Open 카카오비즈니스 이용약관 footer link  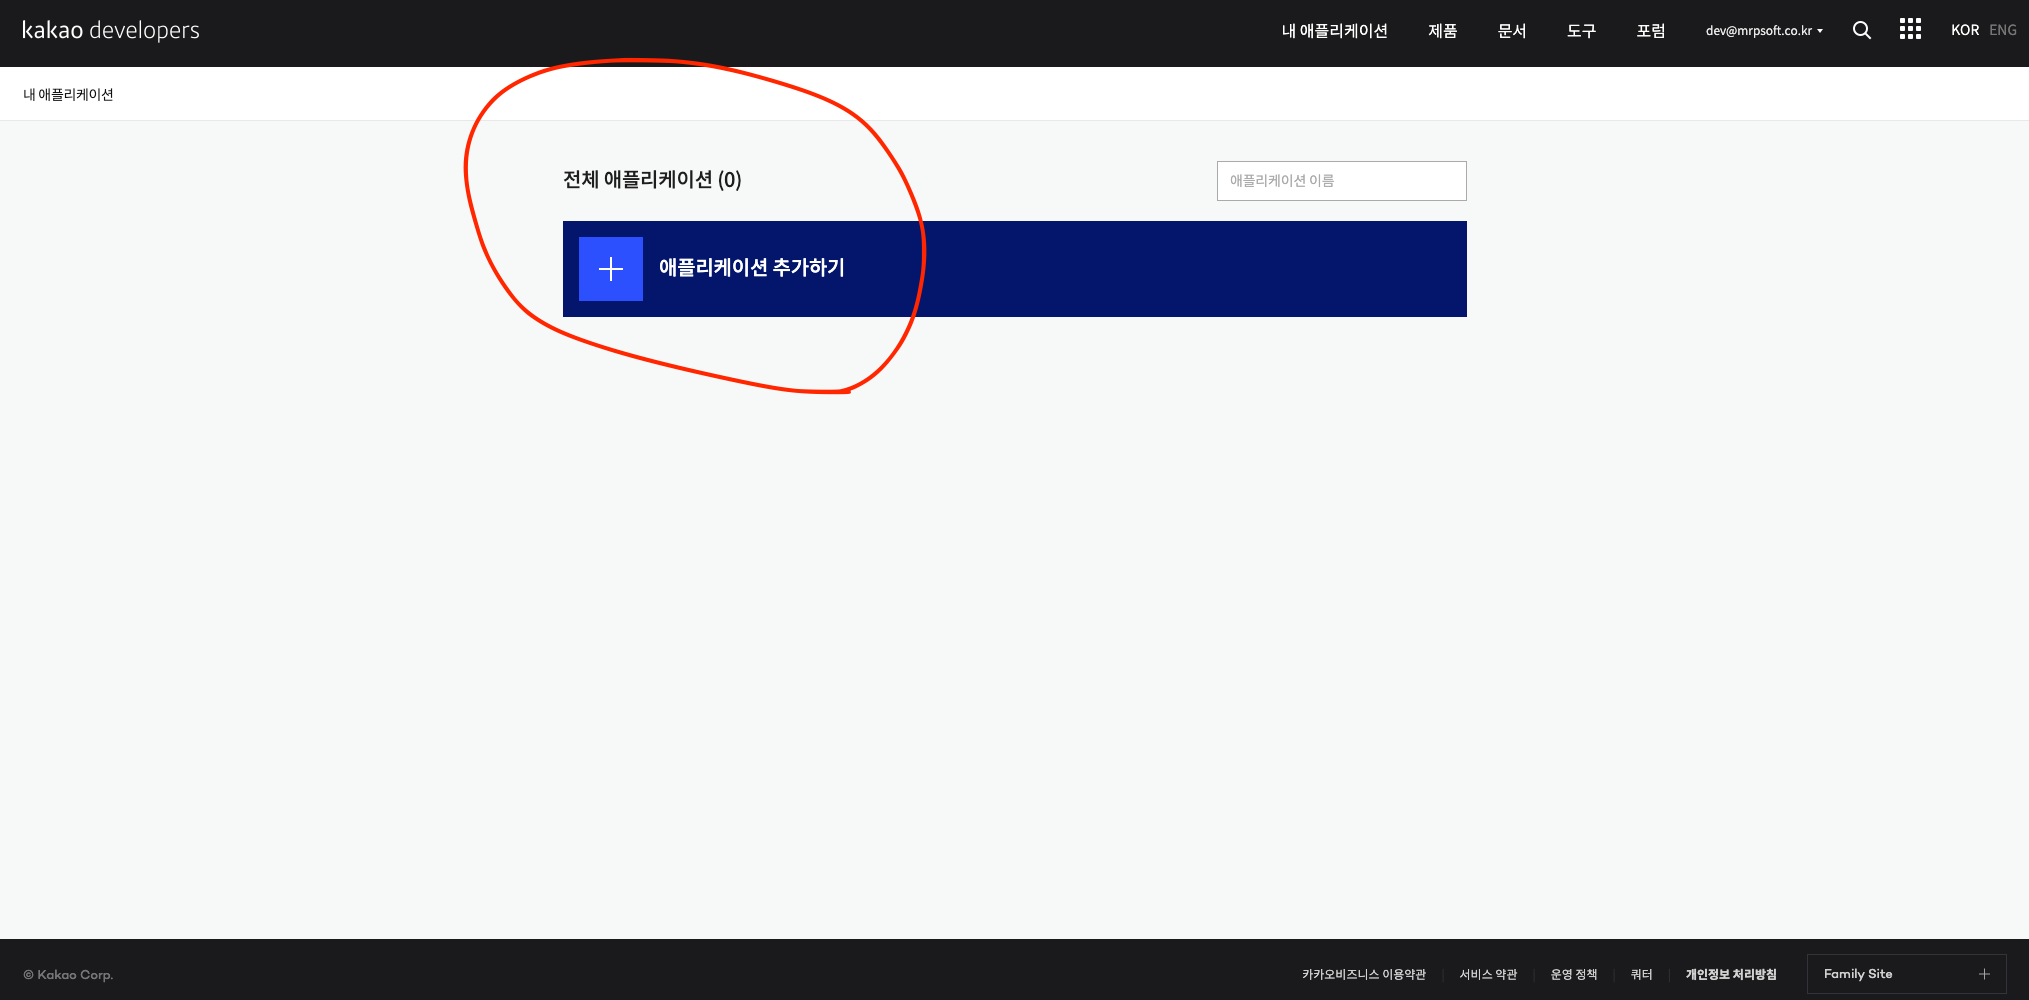[1364, 974]
